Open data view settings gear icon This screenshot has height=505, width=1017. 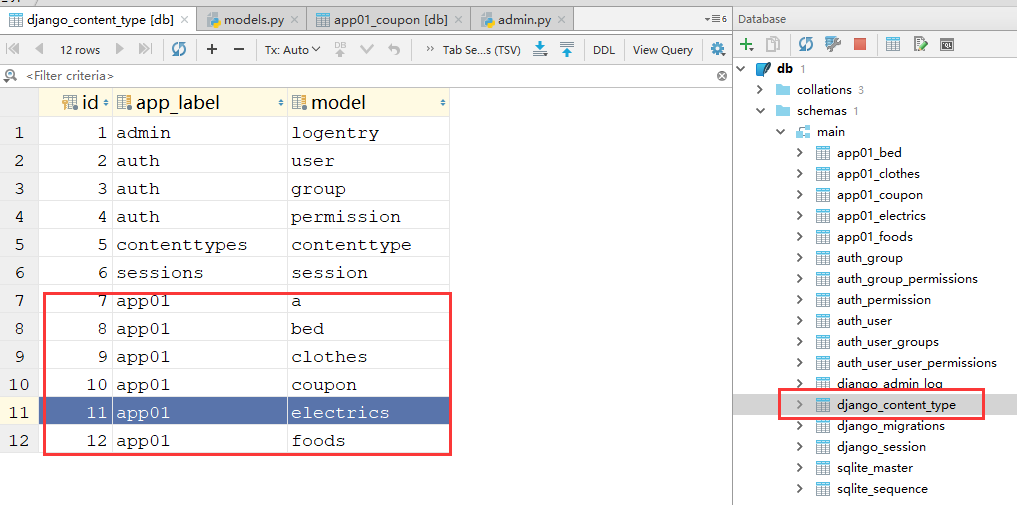coord(717,49)
